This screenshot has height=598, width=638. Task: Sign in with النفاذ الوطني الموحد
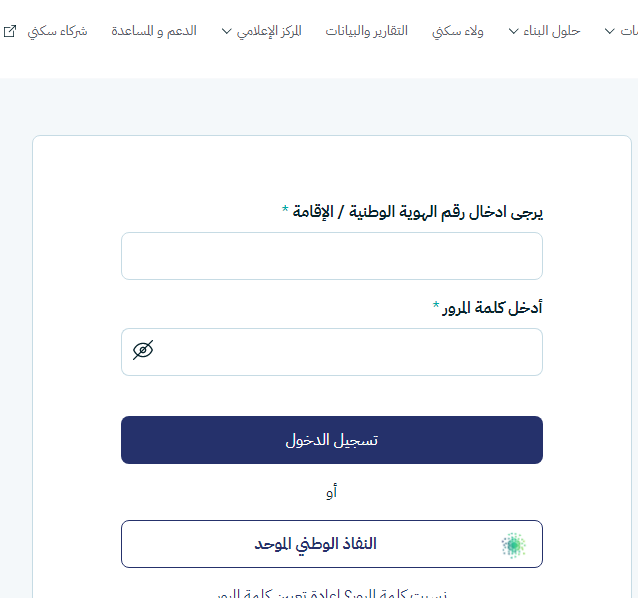click(x=331, y=544)
